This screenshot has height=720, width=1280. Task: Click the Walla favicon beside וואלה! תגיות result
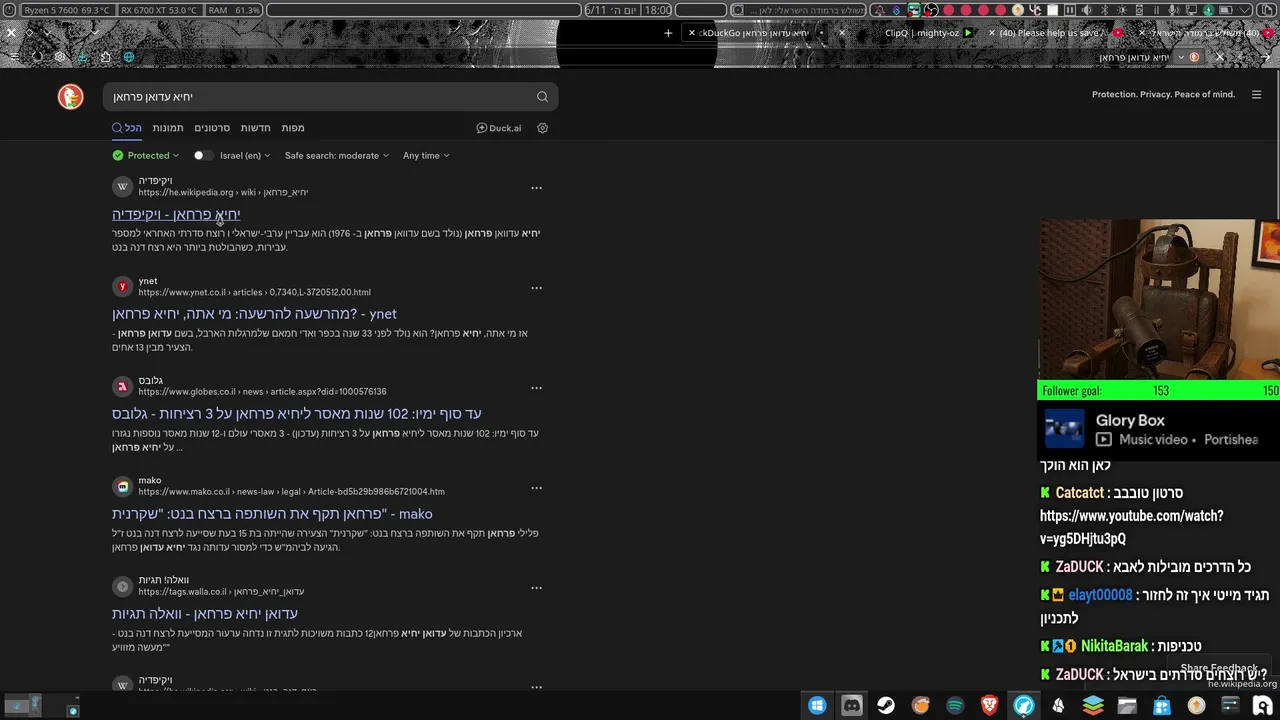(122, 586)
